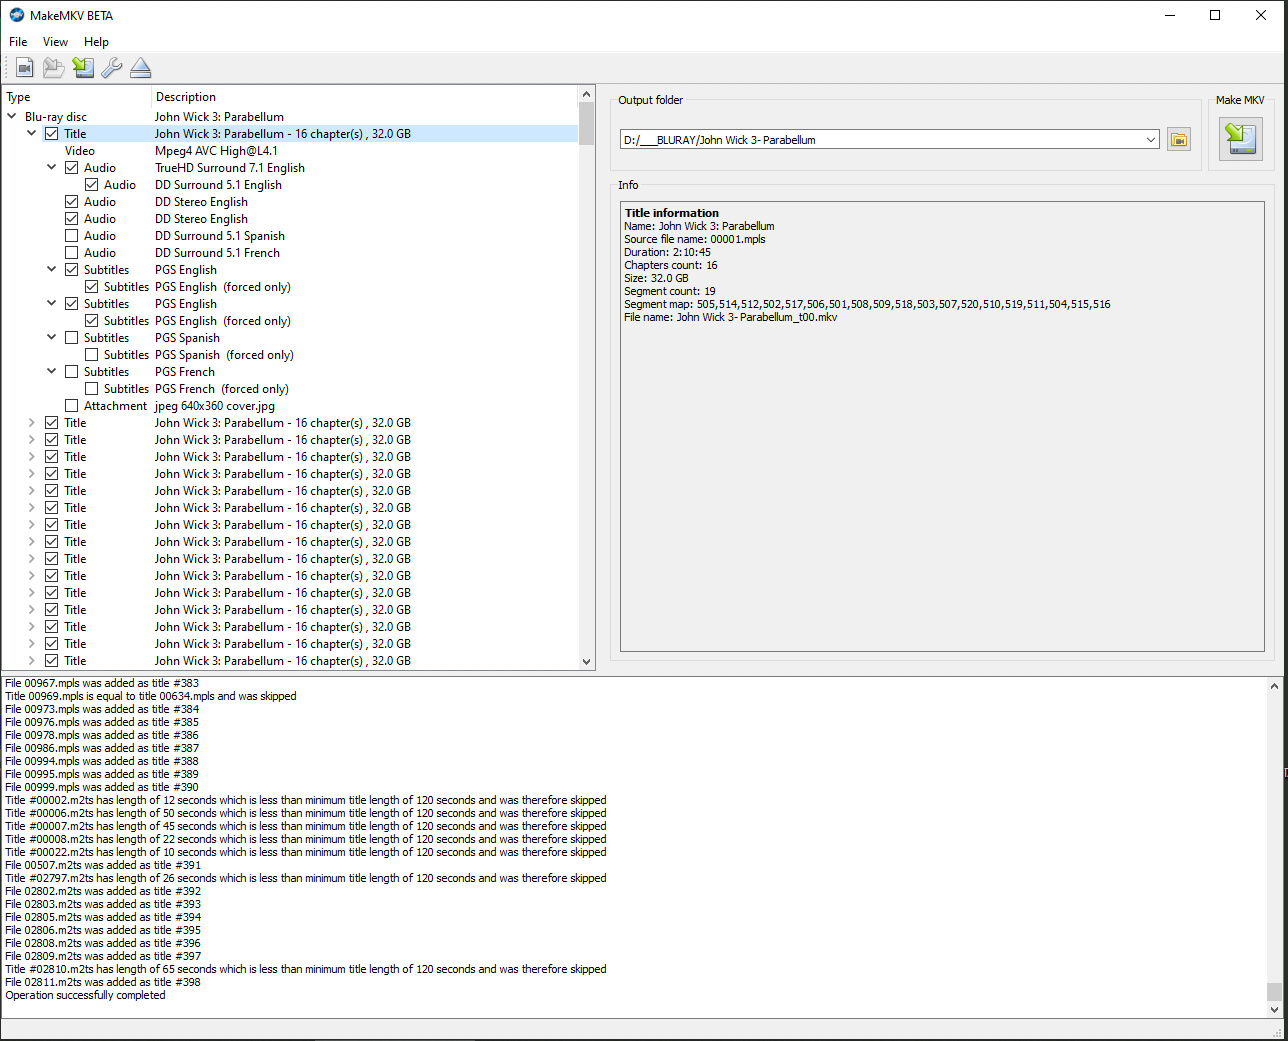Eject disc toolbar icon
Screen dimensions: 1288x1041
[141, 68]
